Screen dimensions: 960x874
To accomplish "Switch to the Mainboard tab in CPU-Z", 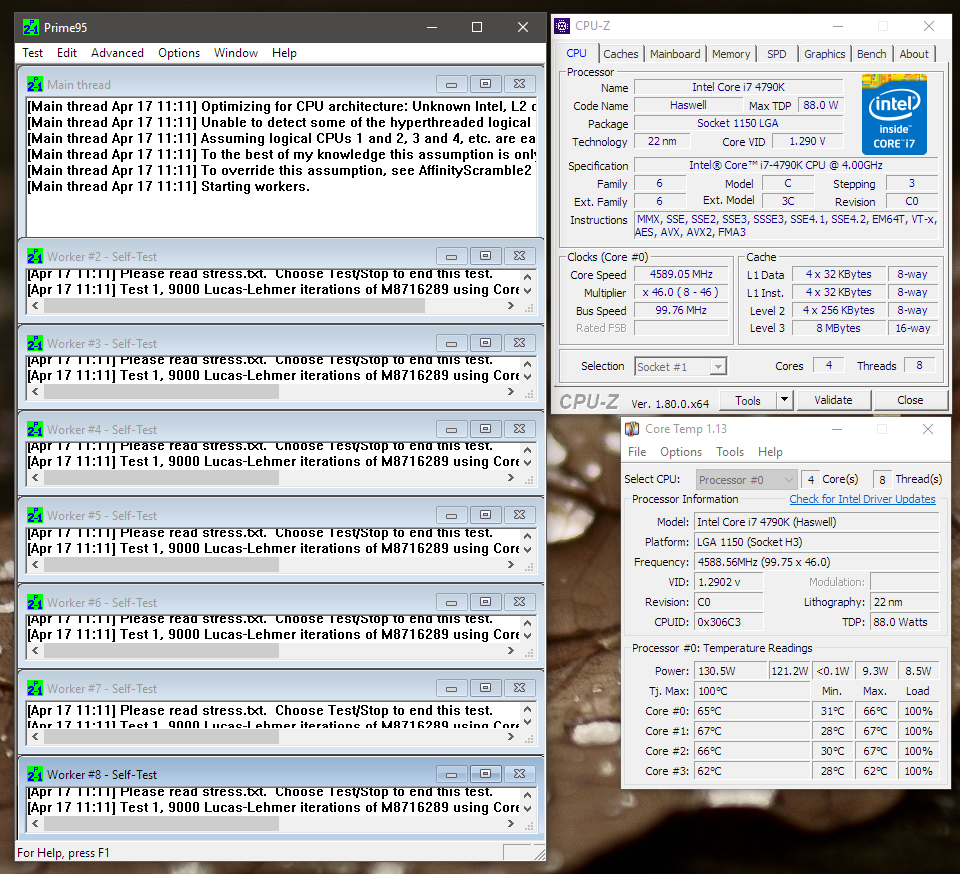I will pyautogui.click(x=675, y=54).
